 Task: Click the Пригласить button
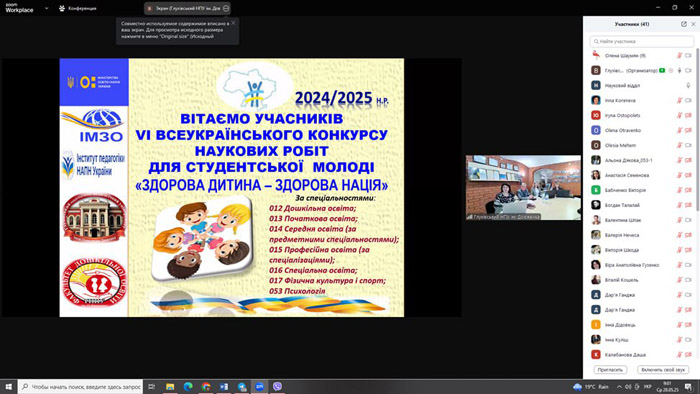coord(610,370)
